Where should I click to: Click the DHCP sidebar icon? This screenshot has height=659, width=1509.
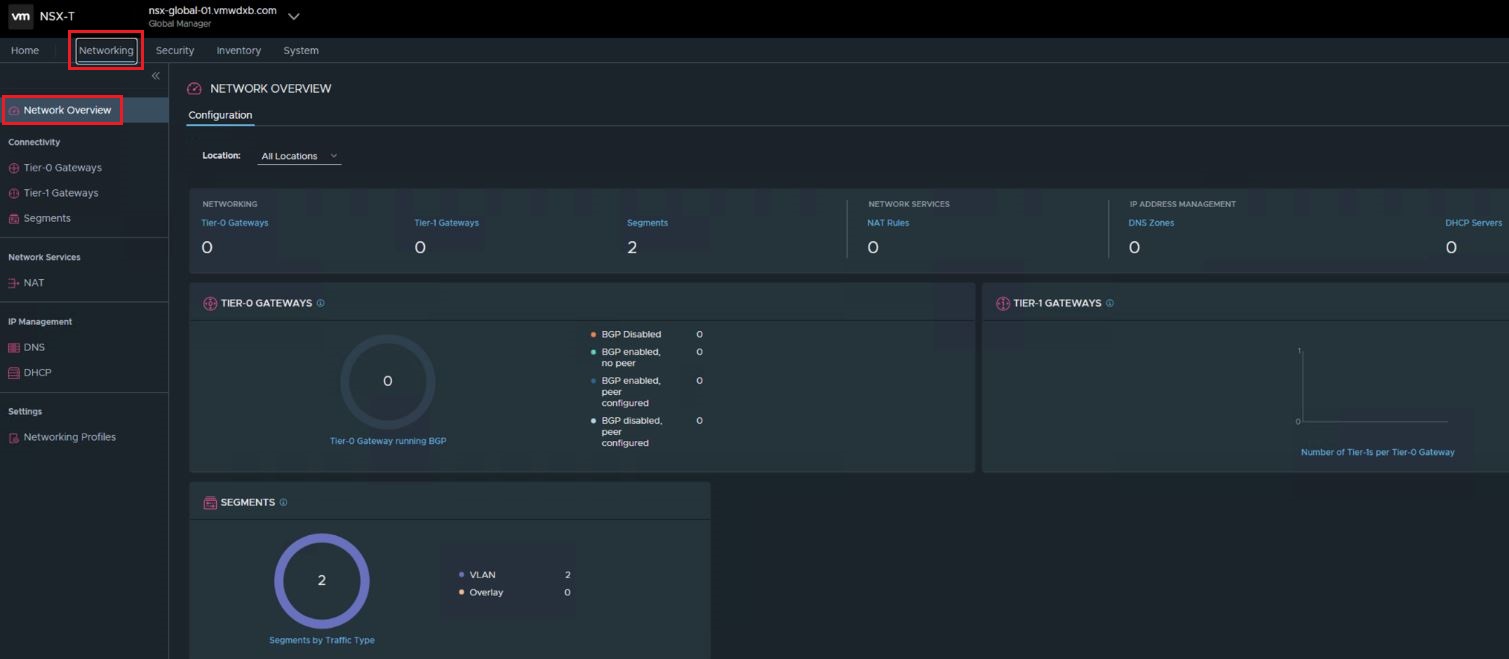coord(14,373)
